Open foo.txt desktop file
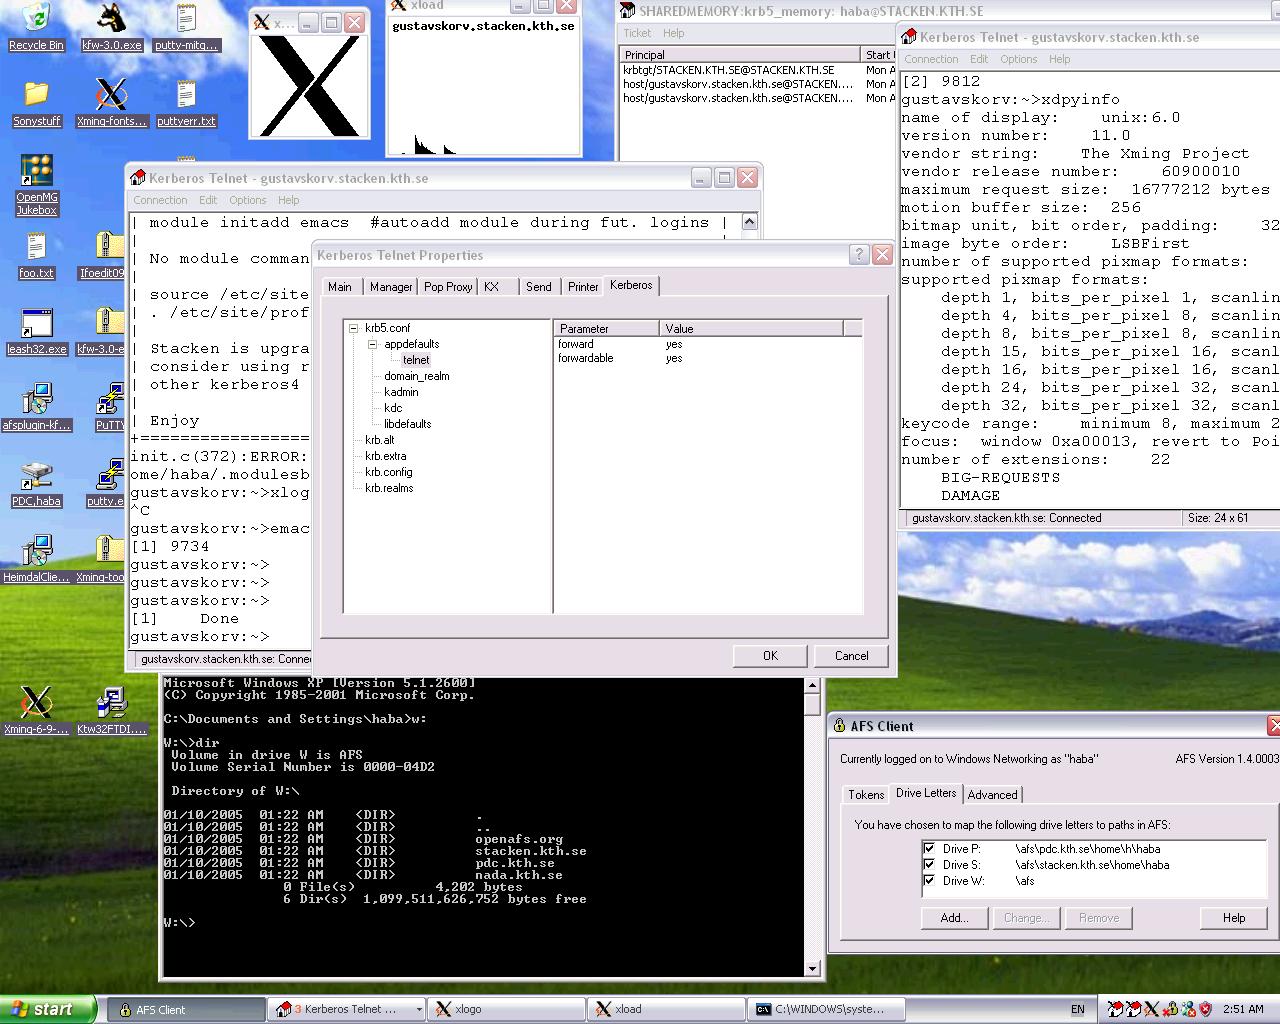 pyautogui.click(x=36, y=255)
